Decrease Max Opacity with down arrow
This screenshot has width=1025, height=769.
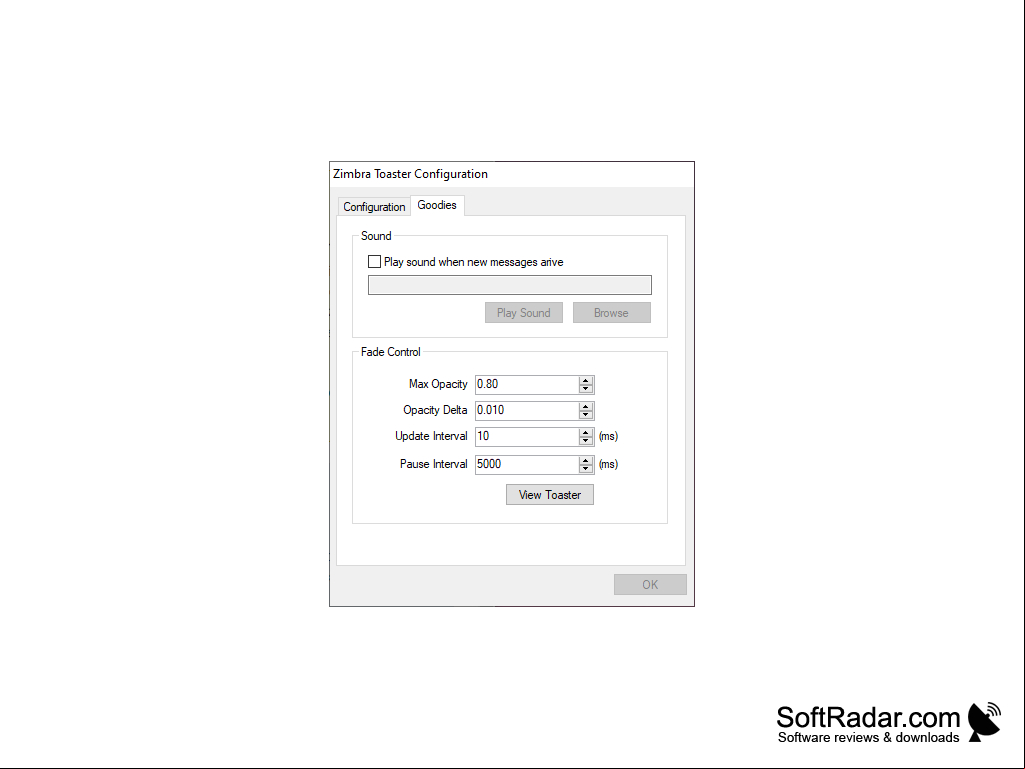[x=586, y=389]
